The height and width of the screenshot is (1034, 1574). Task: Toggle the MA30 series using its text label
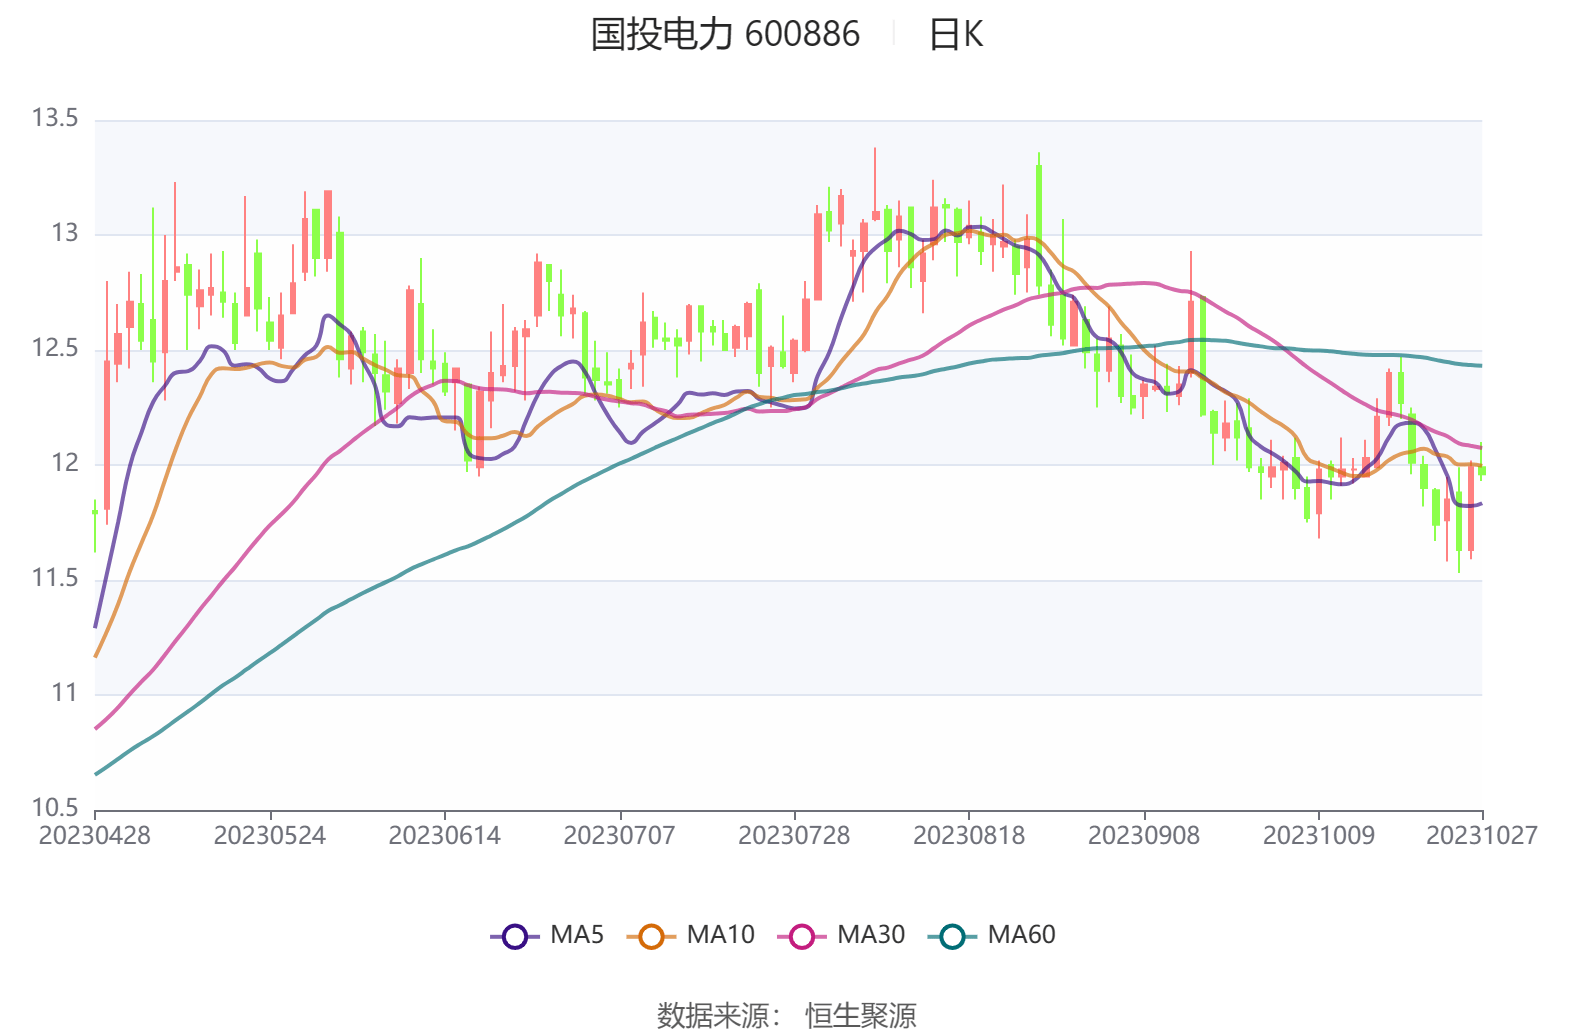[x=870, y=935]
